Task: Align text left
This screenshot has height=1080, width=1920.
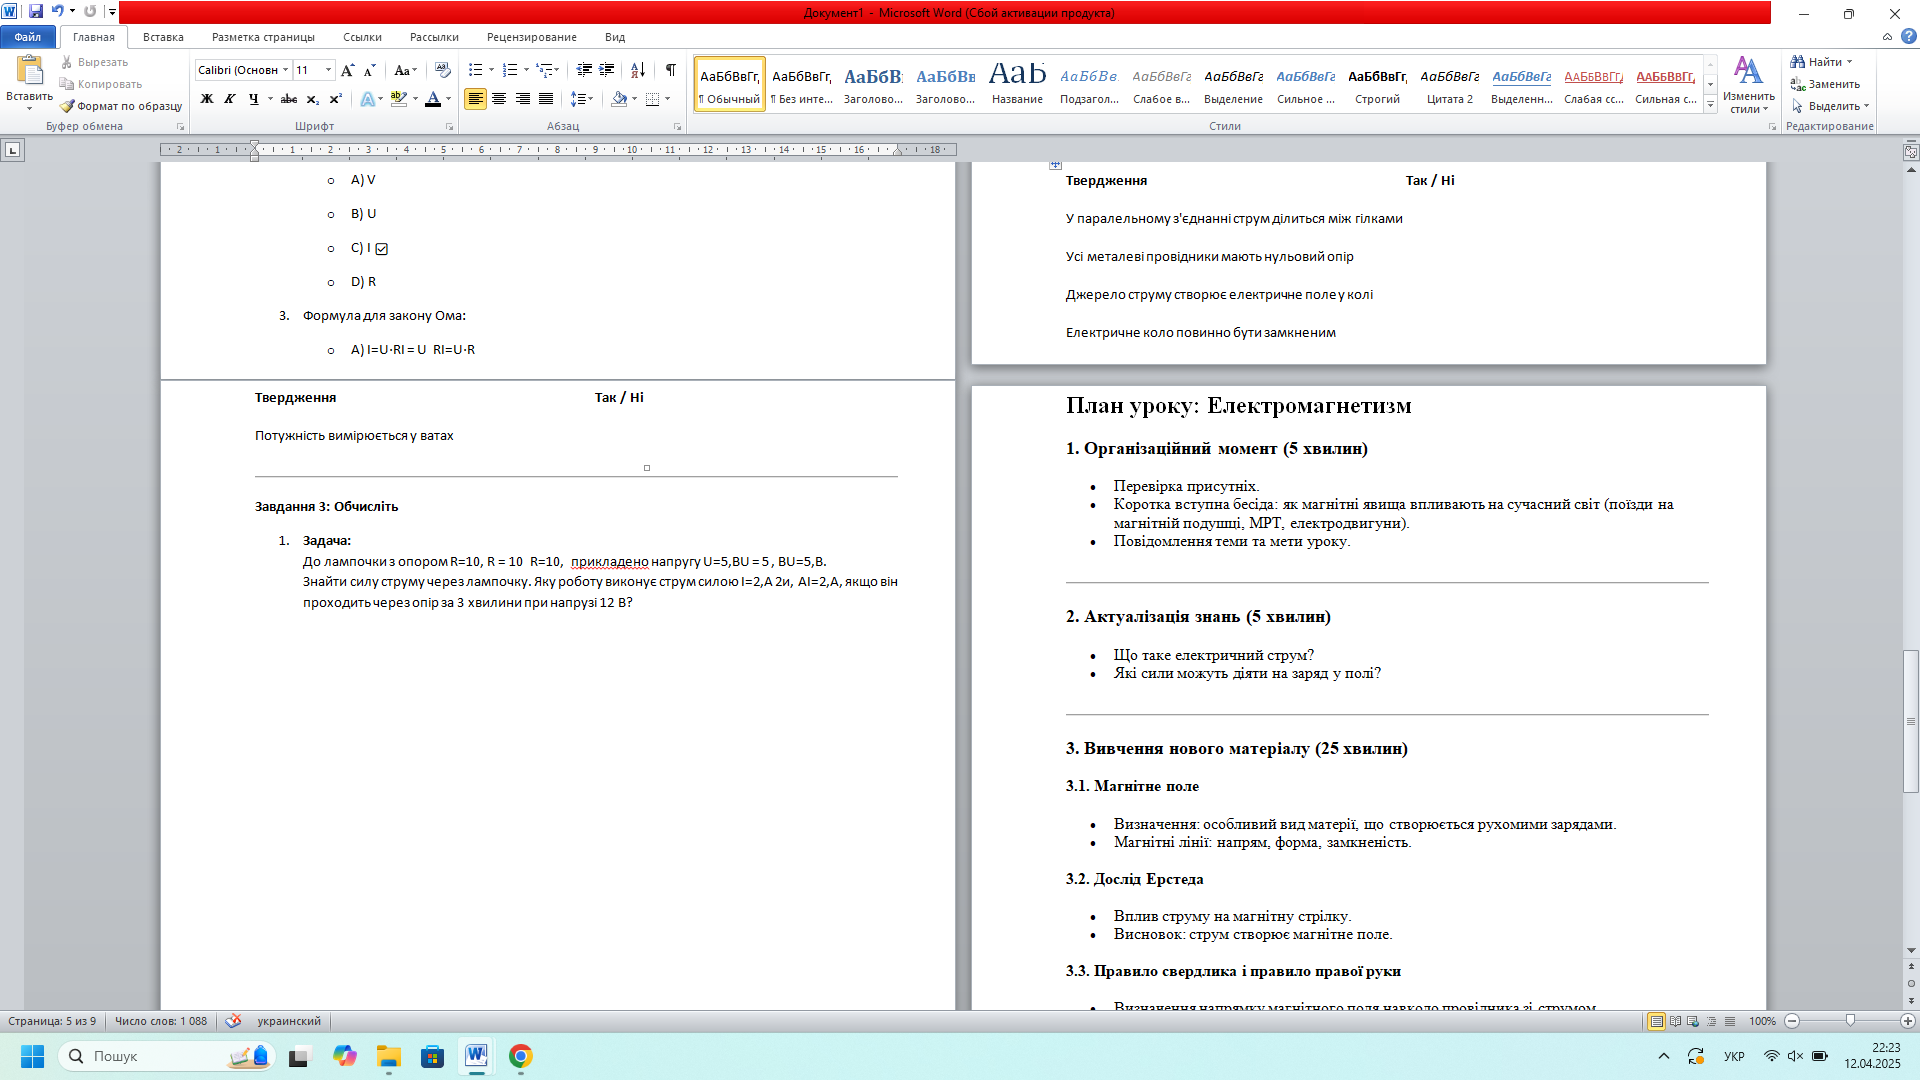Action: [476, 99]
